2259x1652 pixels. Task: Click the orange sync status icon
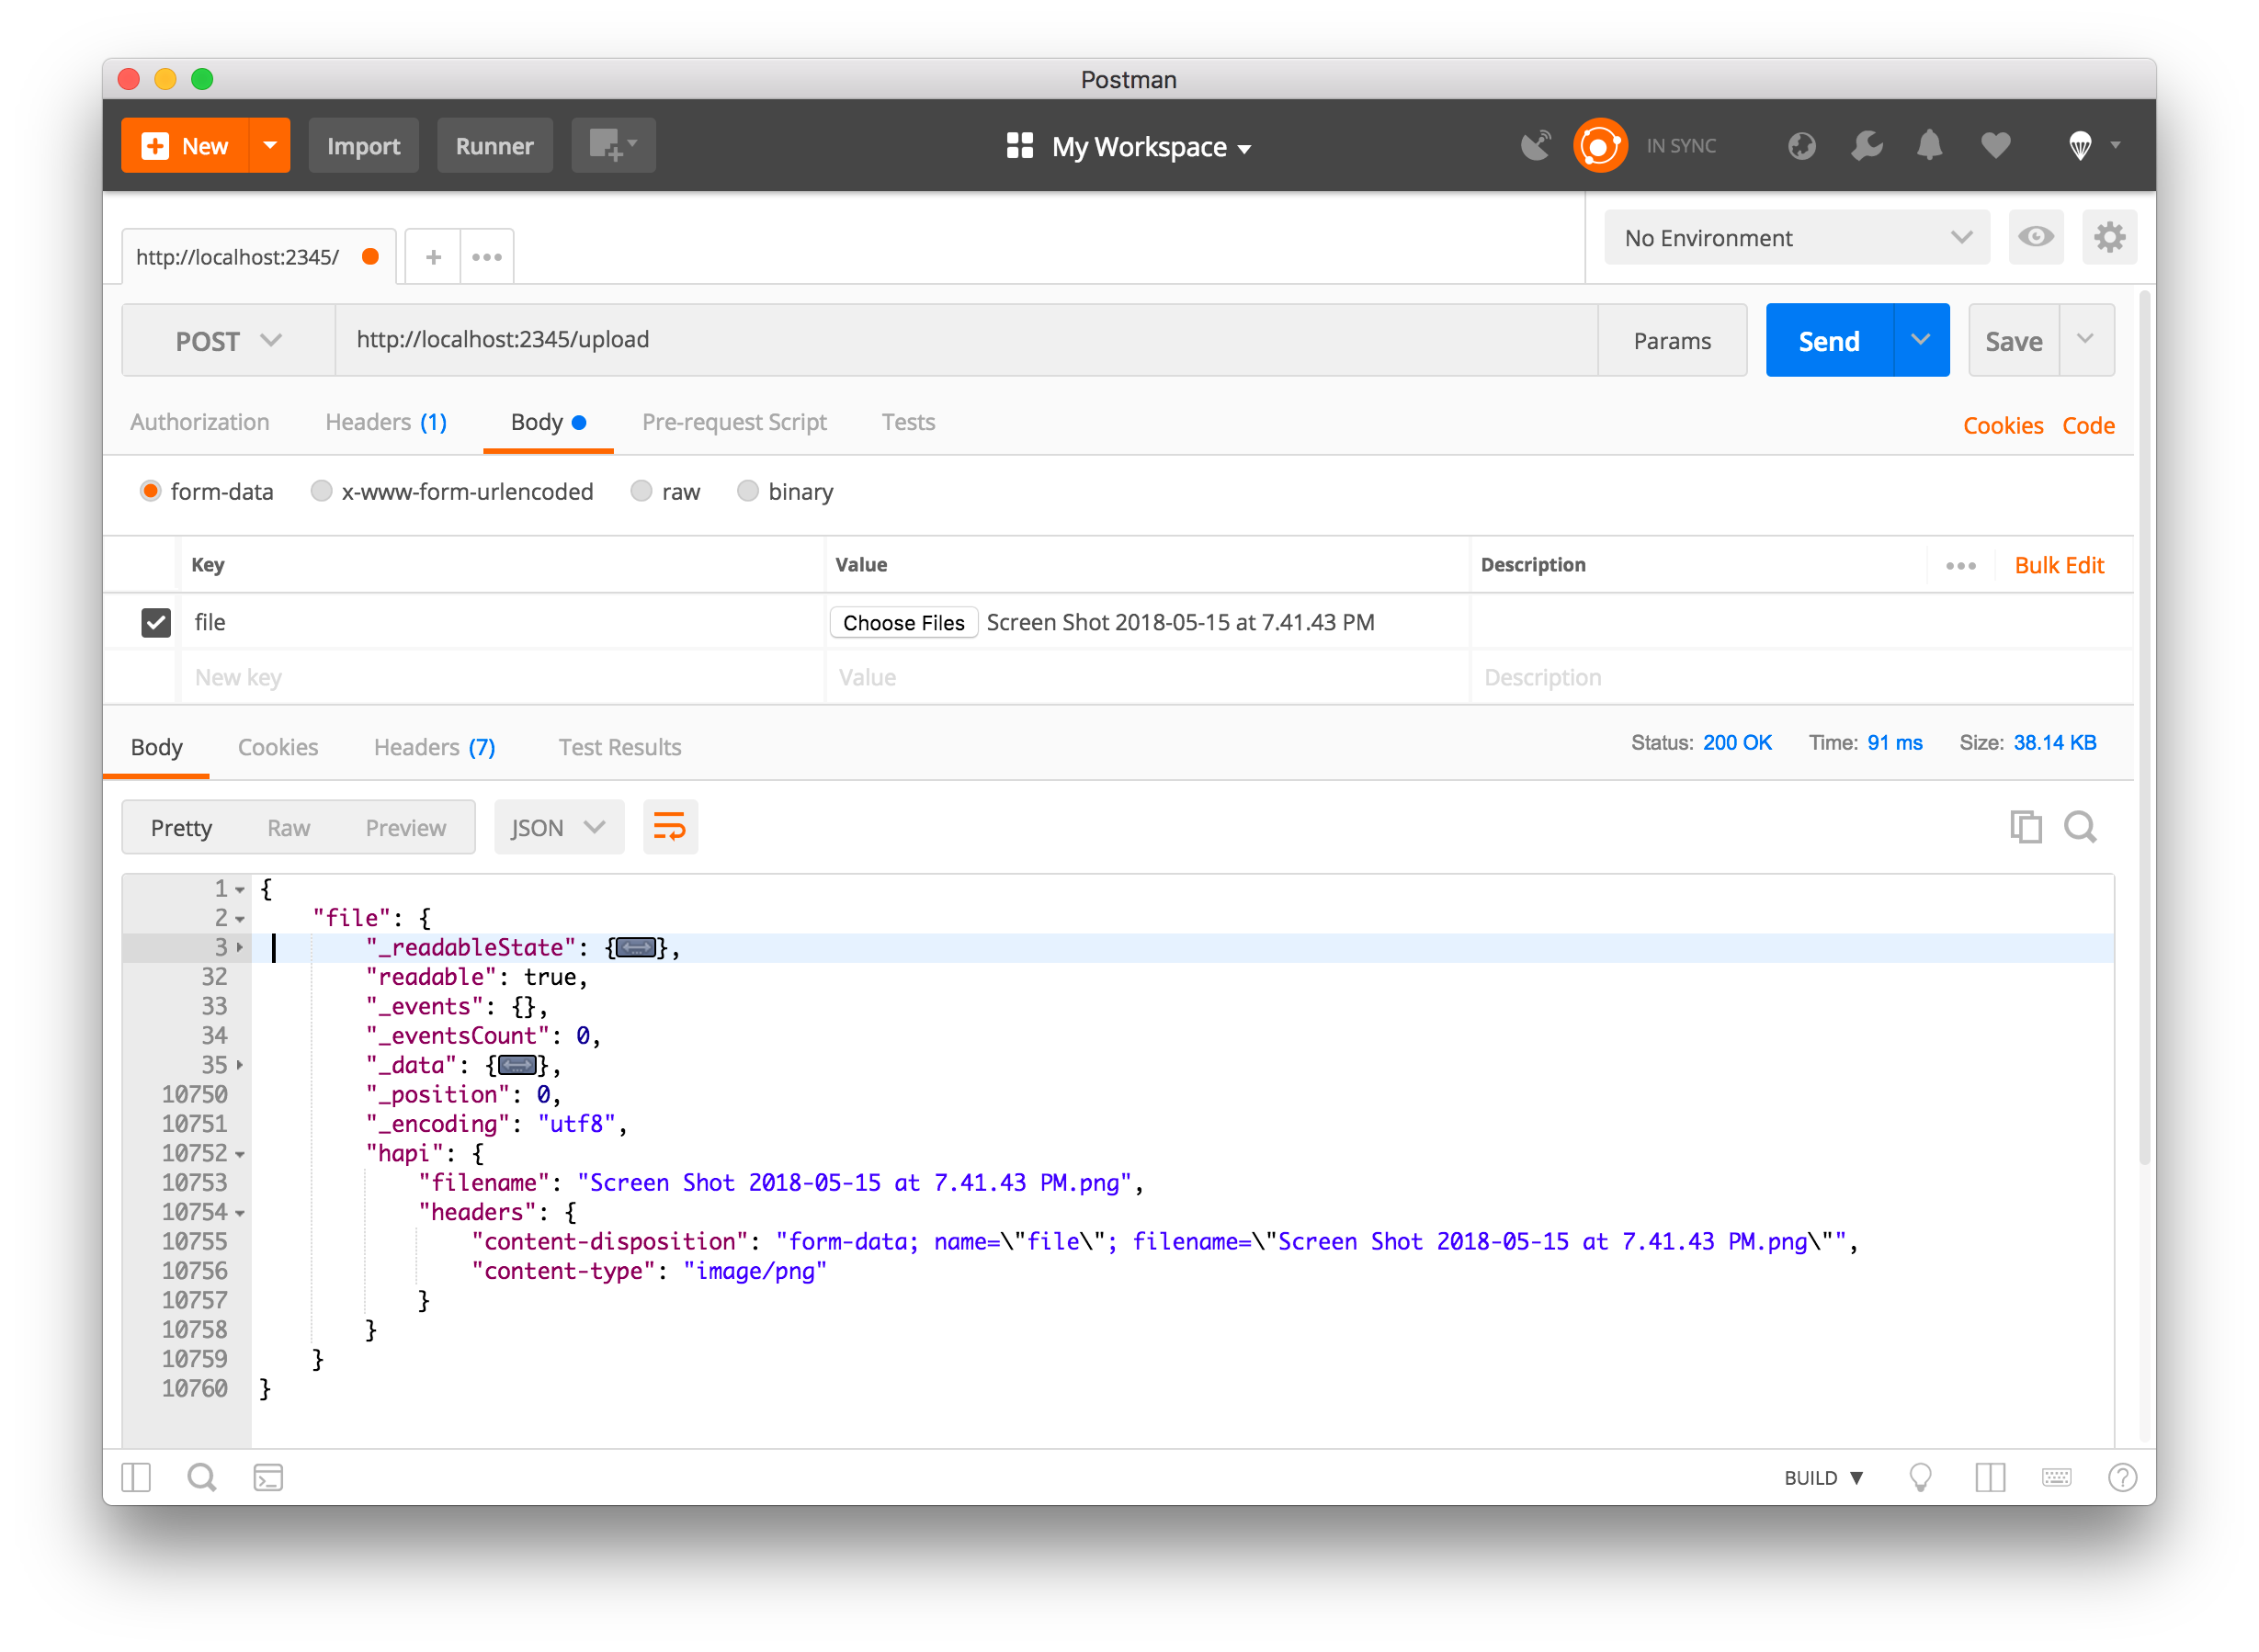pyautogui.click(x=1600, y=146)
